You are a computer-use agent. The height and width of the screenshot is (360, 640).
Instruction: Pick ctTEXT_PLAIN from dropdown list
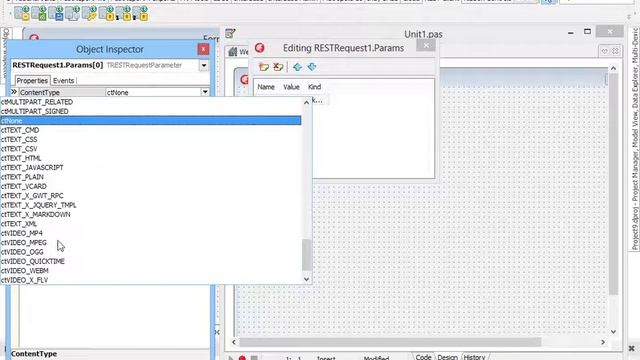tap(151, 177)
